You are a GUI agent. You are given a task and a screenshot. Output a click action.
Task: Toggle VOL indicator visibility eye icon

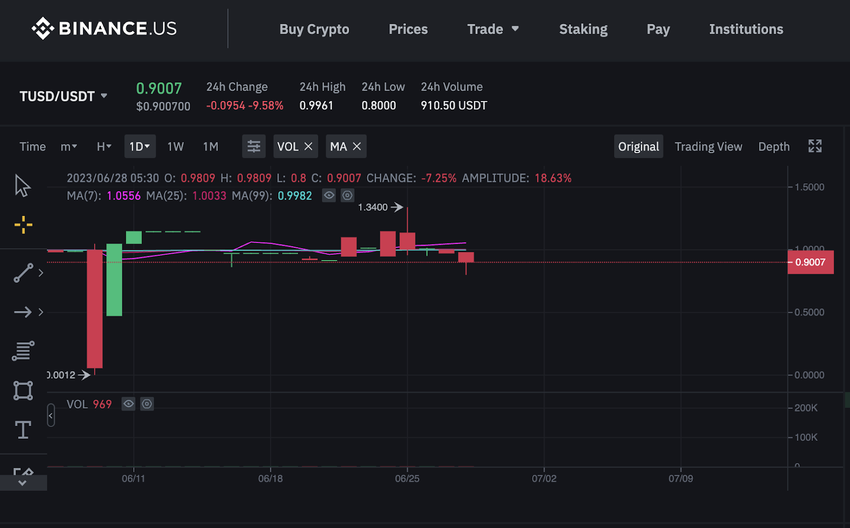[x=128, y=404]
